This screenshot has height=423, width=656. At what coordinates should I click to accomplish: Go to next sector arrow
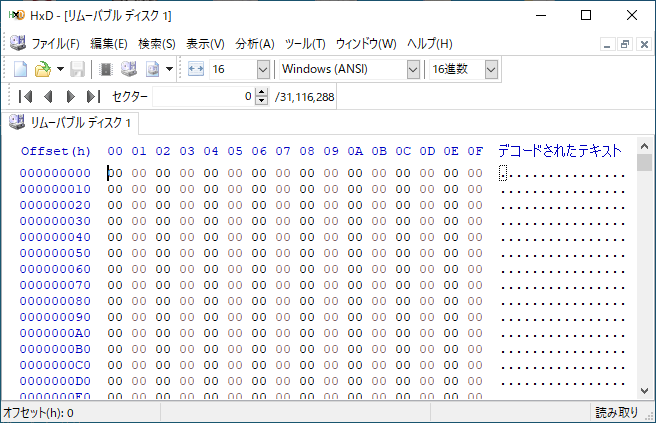coord(71,97)
